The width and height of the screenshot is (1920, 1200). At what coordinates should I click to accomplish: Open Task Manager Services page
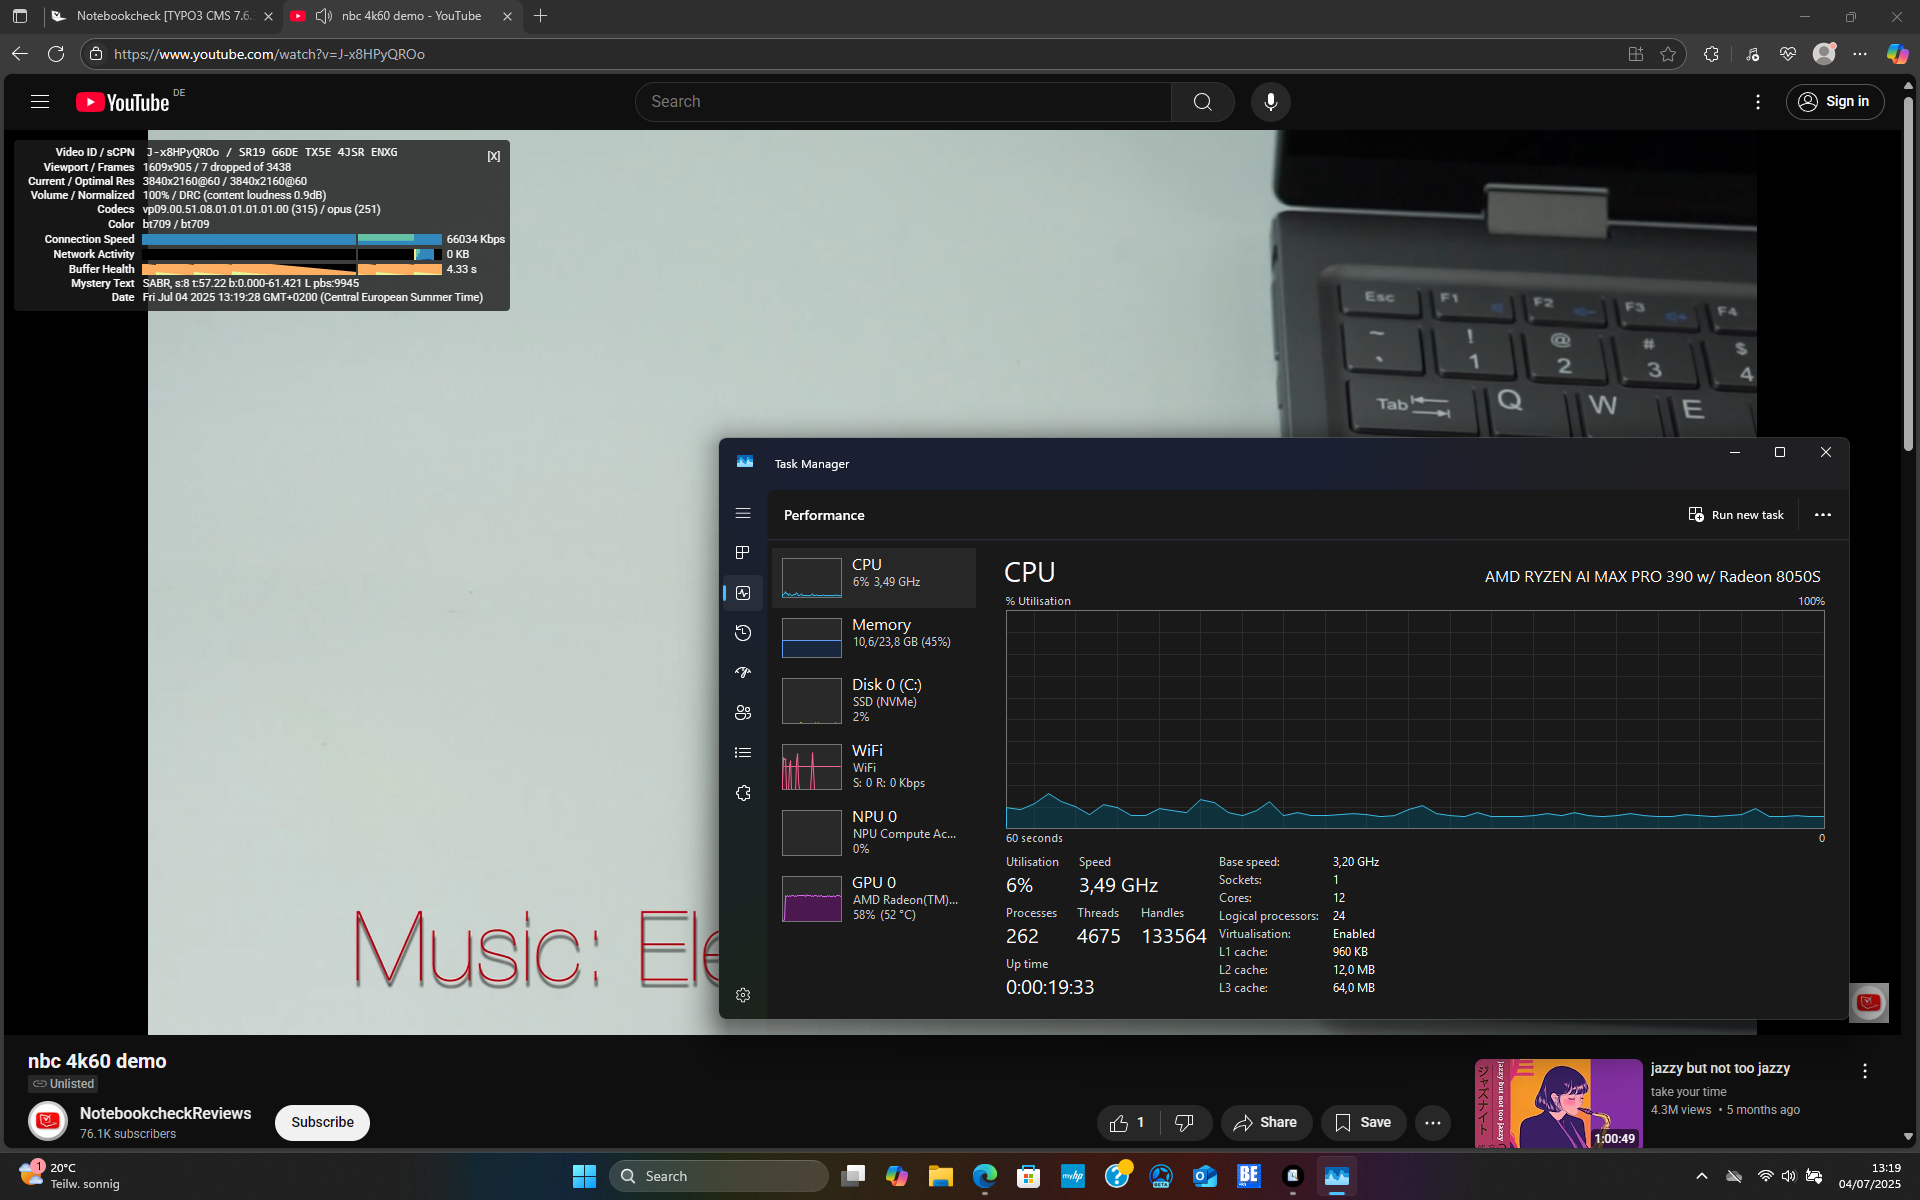click(743, 793)
